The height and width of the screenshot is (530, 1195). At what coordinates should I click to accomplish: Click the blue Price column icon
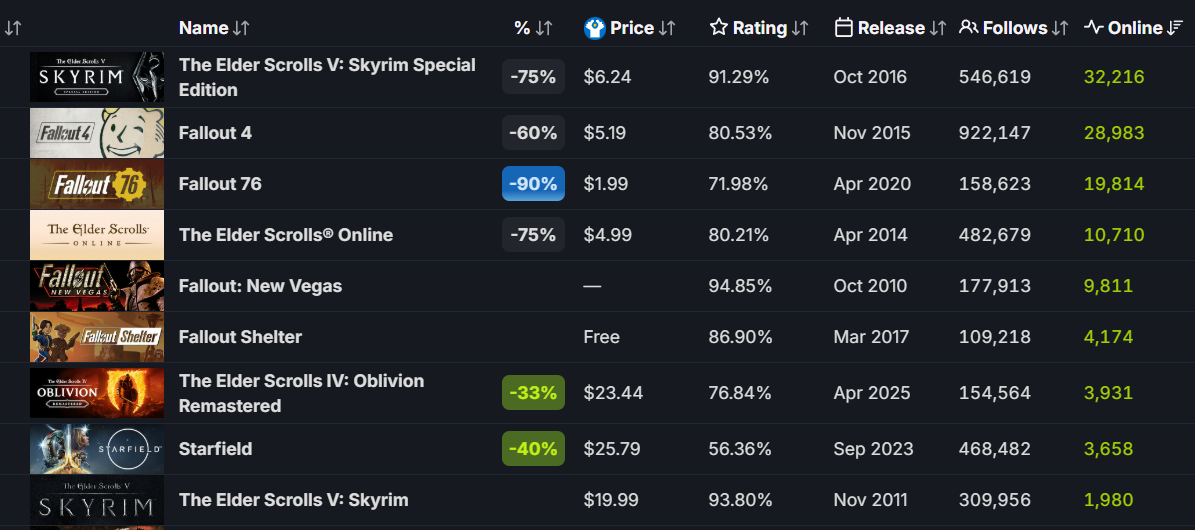595,28
